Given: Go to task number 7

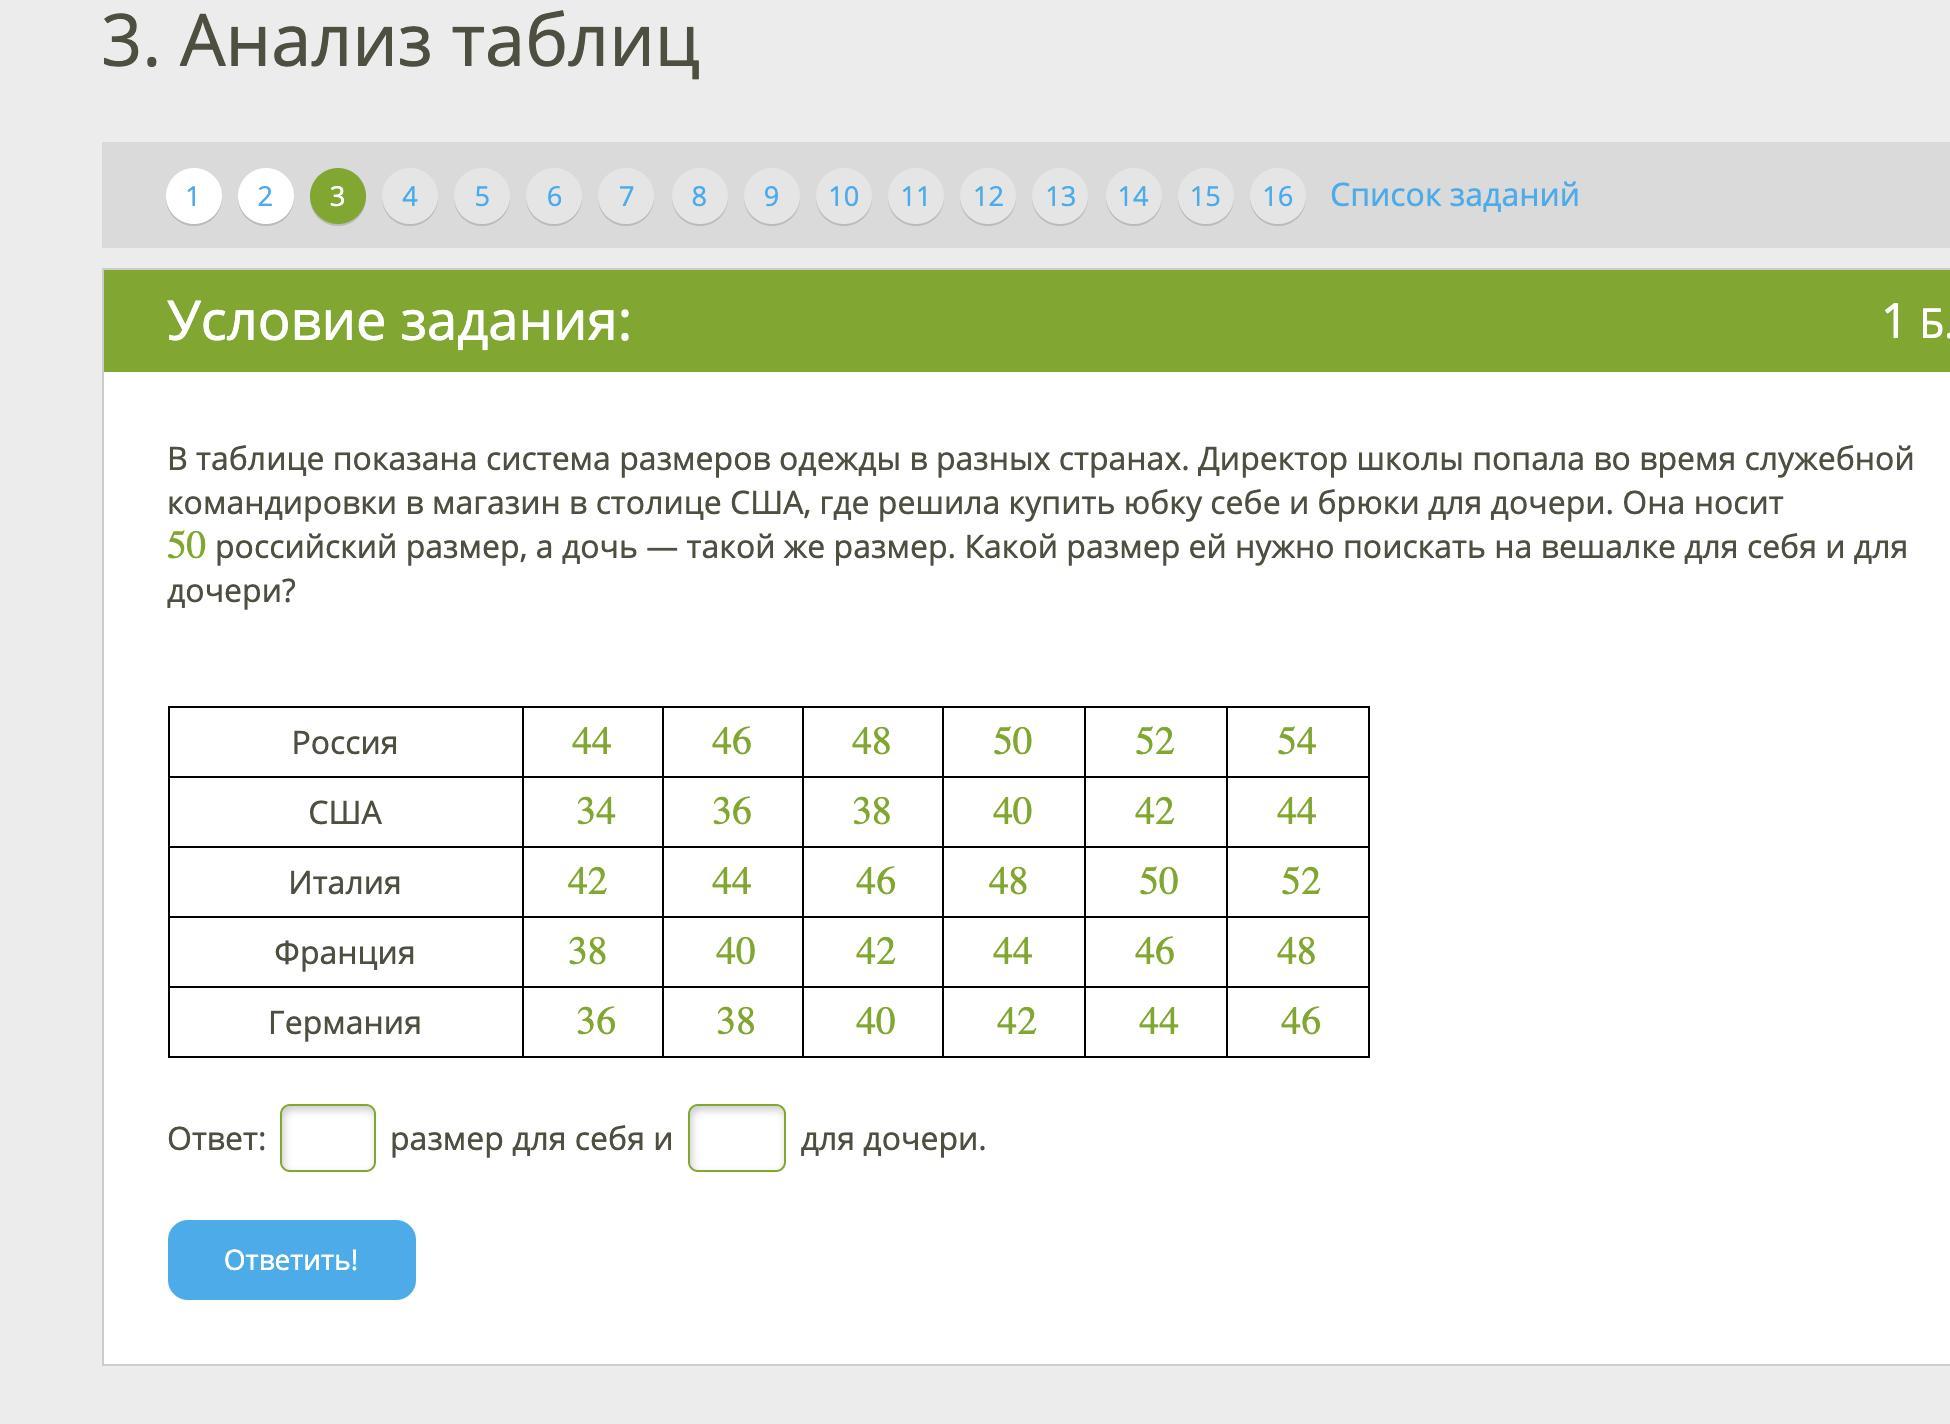Looking at the screenshot, I should 626,196.
